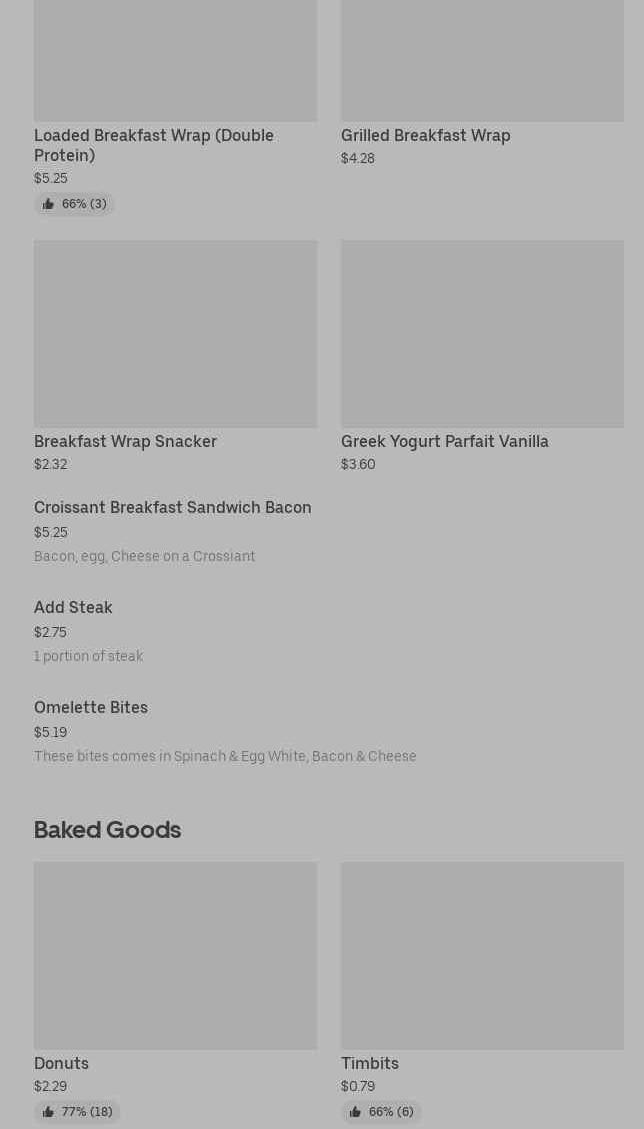Click Grilled Breakfast Wrap title
Screen dimensions: 644x1129
[425, 135]
